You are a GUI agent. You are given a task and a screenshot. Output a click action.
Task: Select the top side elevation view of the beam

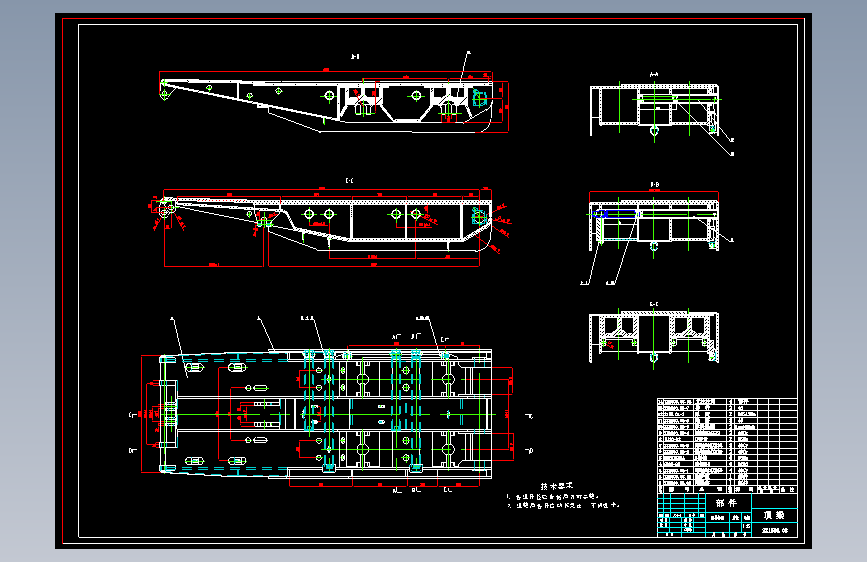[x=334, y=101]
